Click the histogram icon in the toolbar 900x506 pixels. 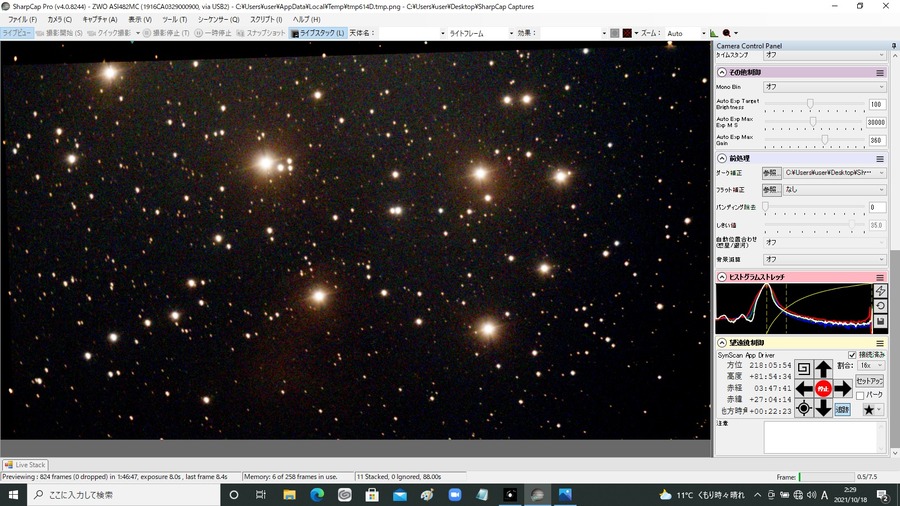(713, 33)
